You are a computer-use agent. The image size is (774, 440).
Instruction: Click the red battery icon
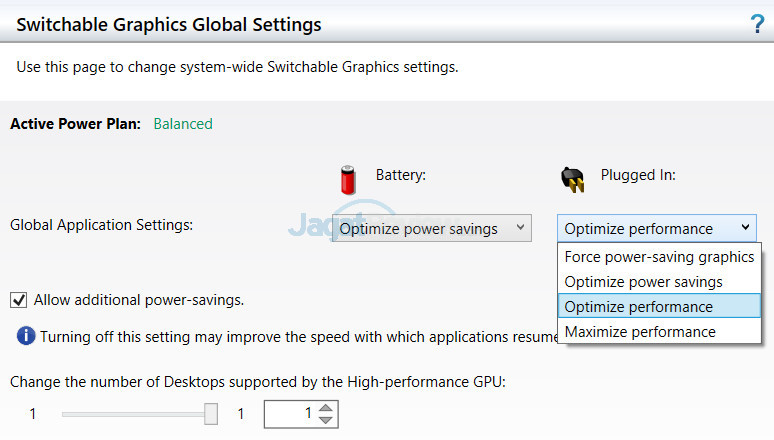(348, 179)
